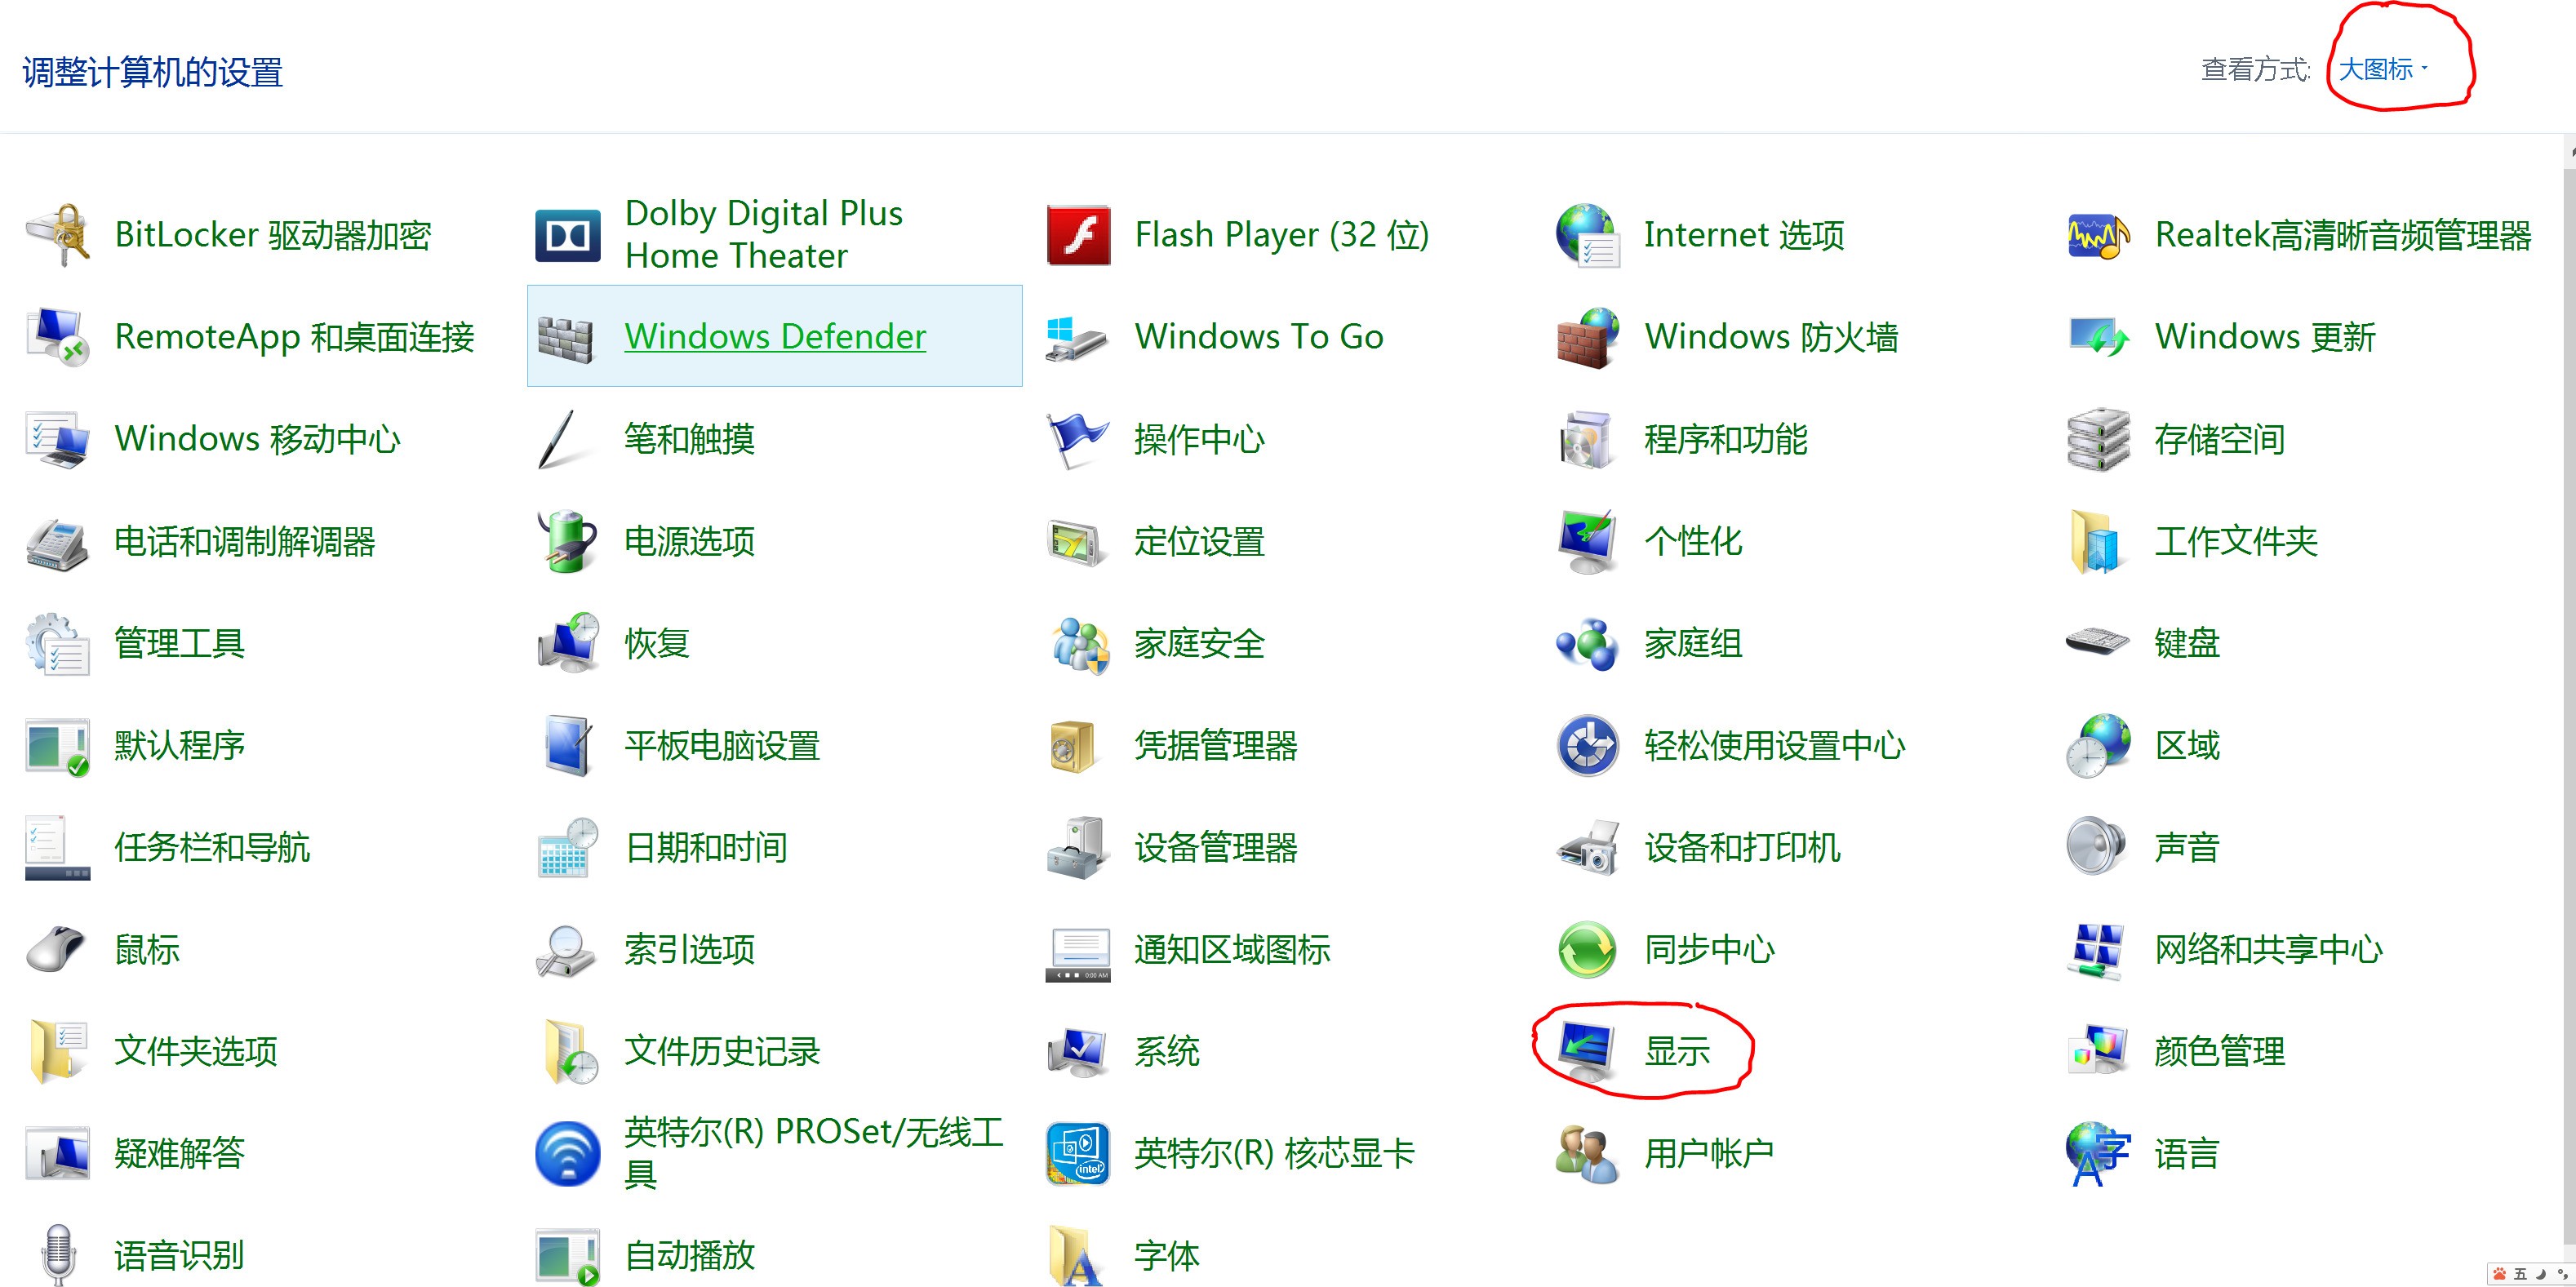This screenshot has width=2576, height=1287.
Task: Click the 语音识别 microphone icon
Action: point(57,1255)
